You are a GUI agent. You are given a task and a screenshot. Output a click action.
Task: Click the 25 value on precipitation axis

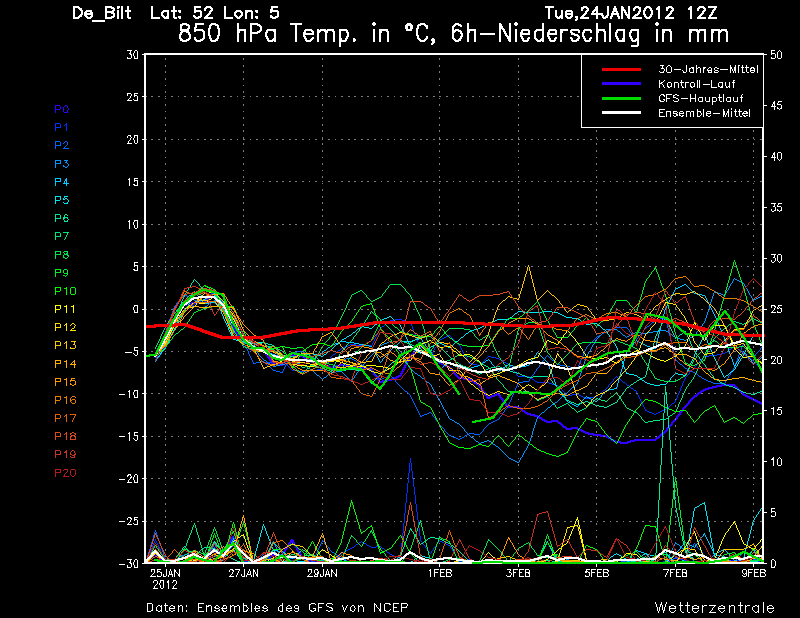[x=776, y=309]
